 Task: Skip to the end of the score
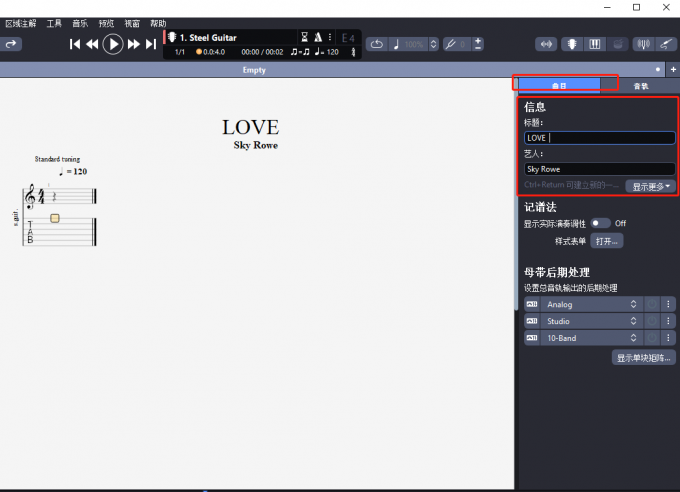[x=152, y=44]
